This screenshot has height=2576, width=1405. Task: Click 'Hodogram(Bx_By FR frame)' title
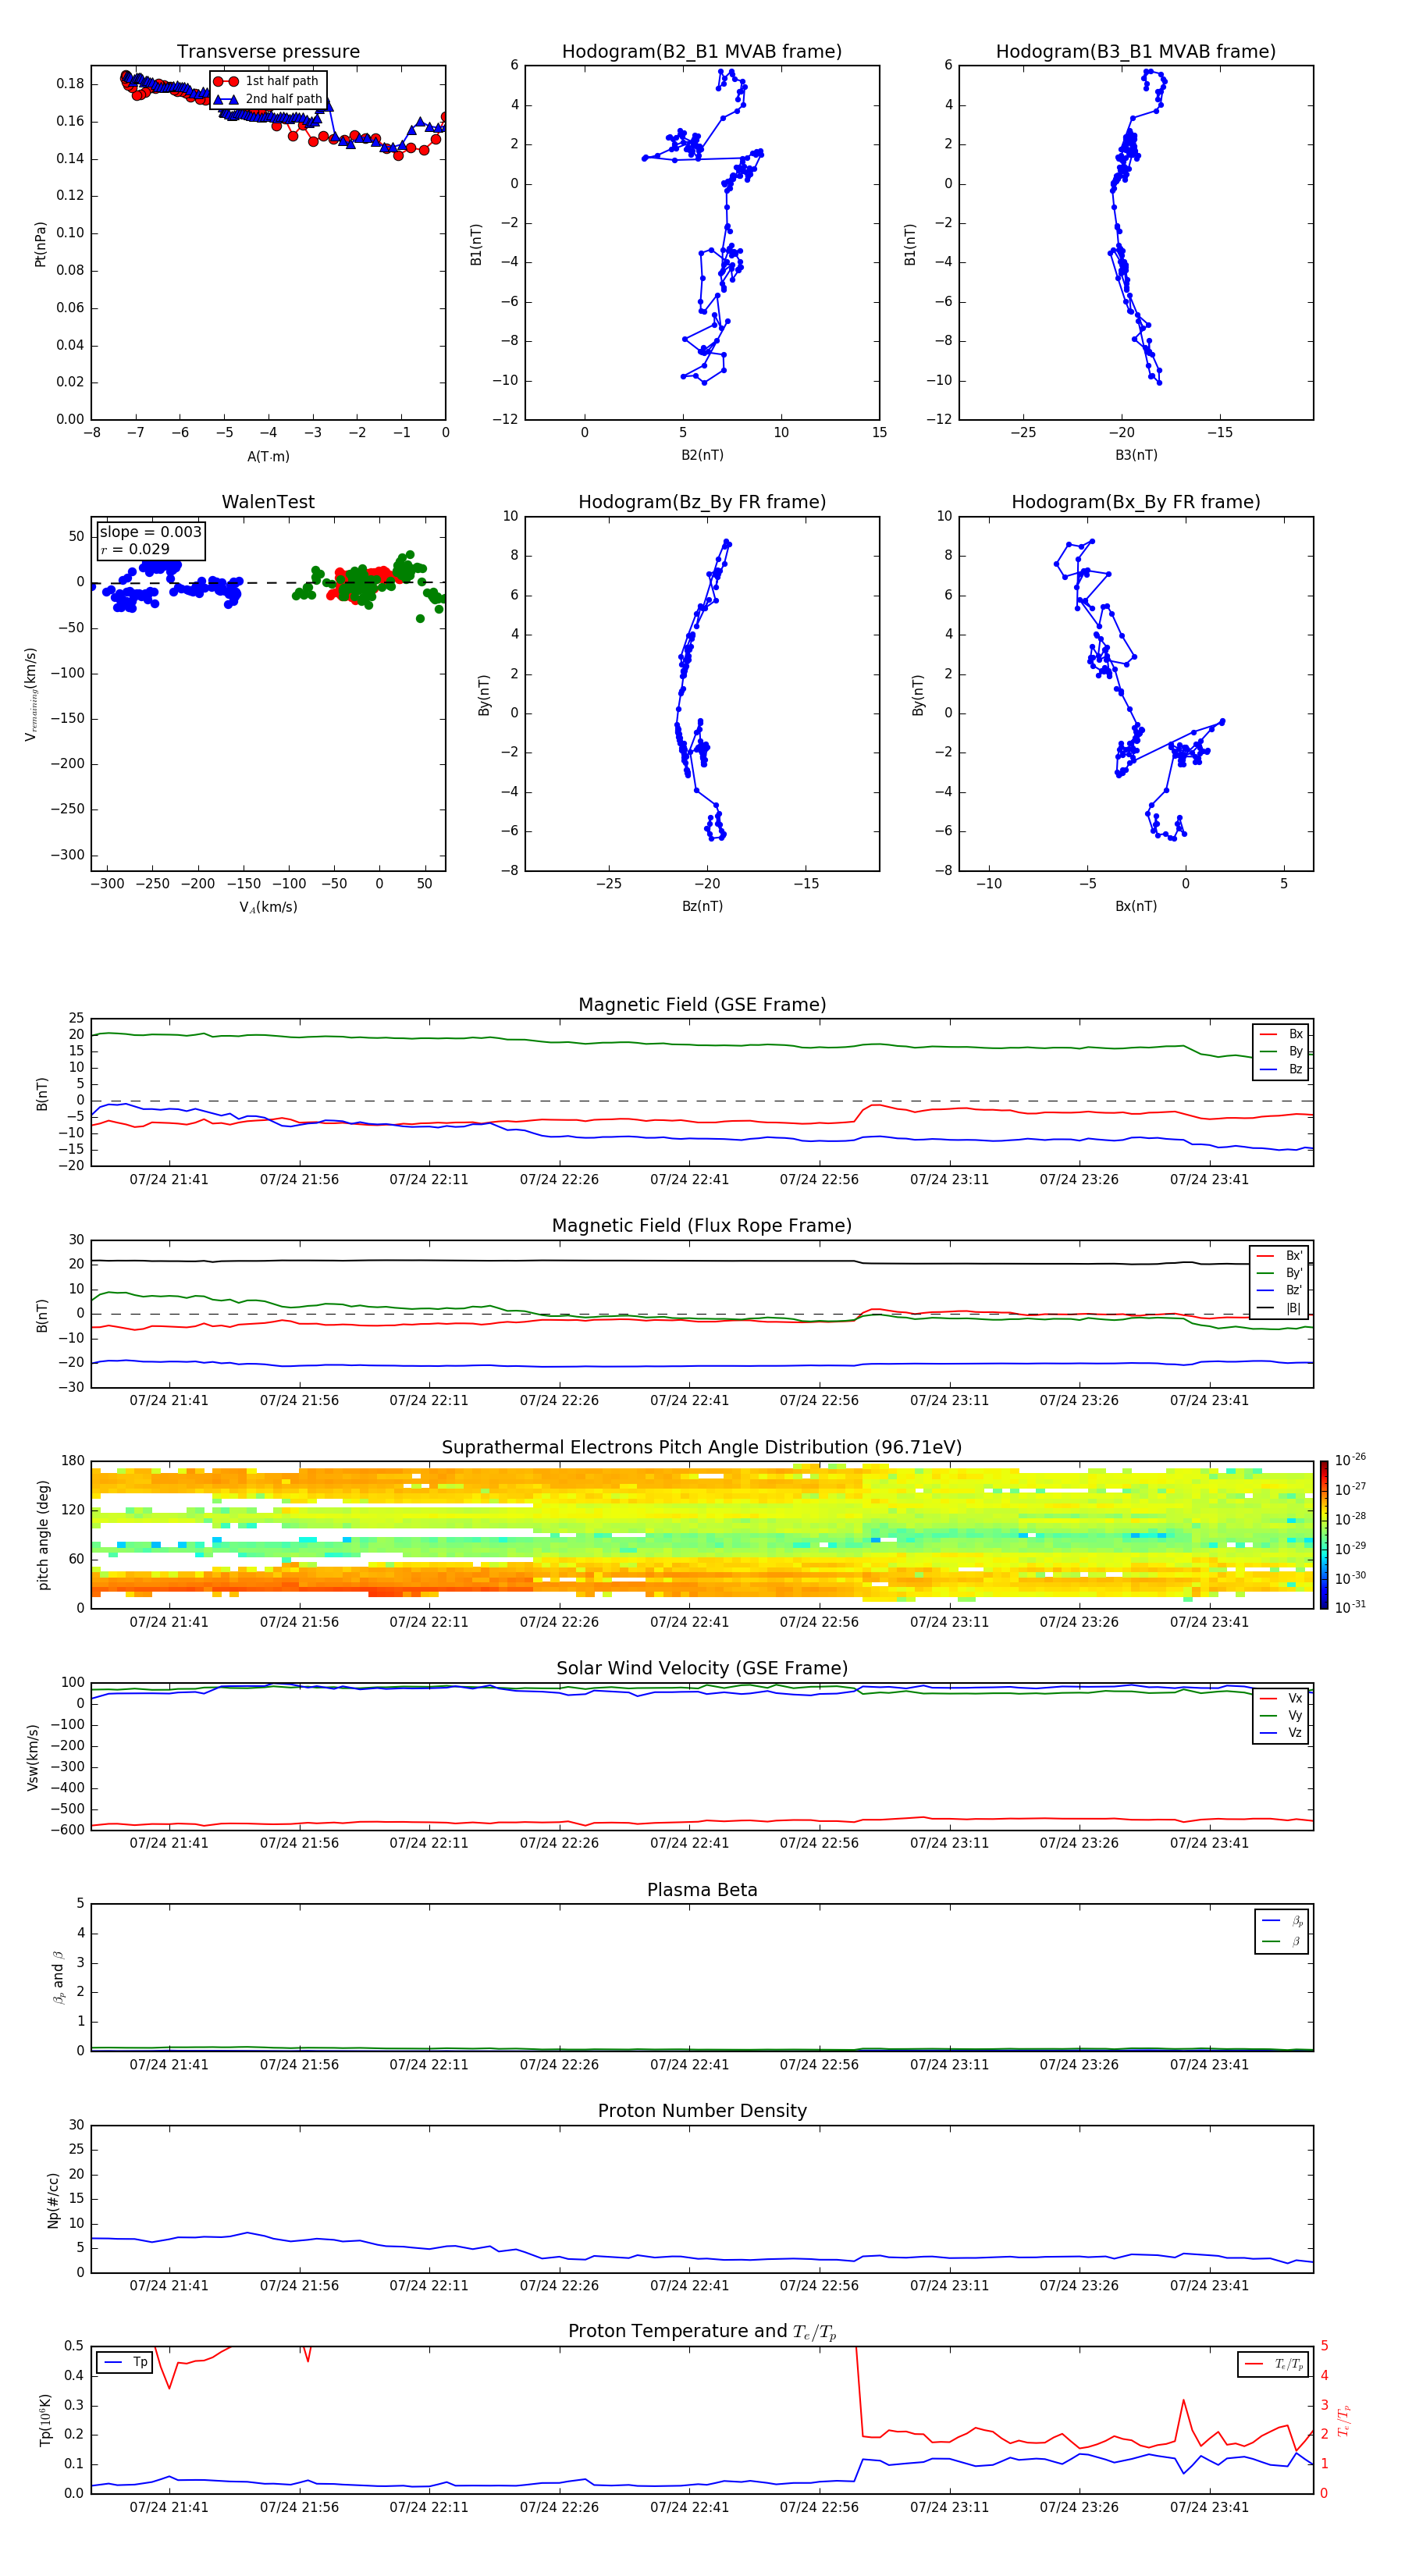click(1136, 502)
